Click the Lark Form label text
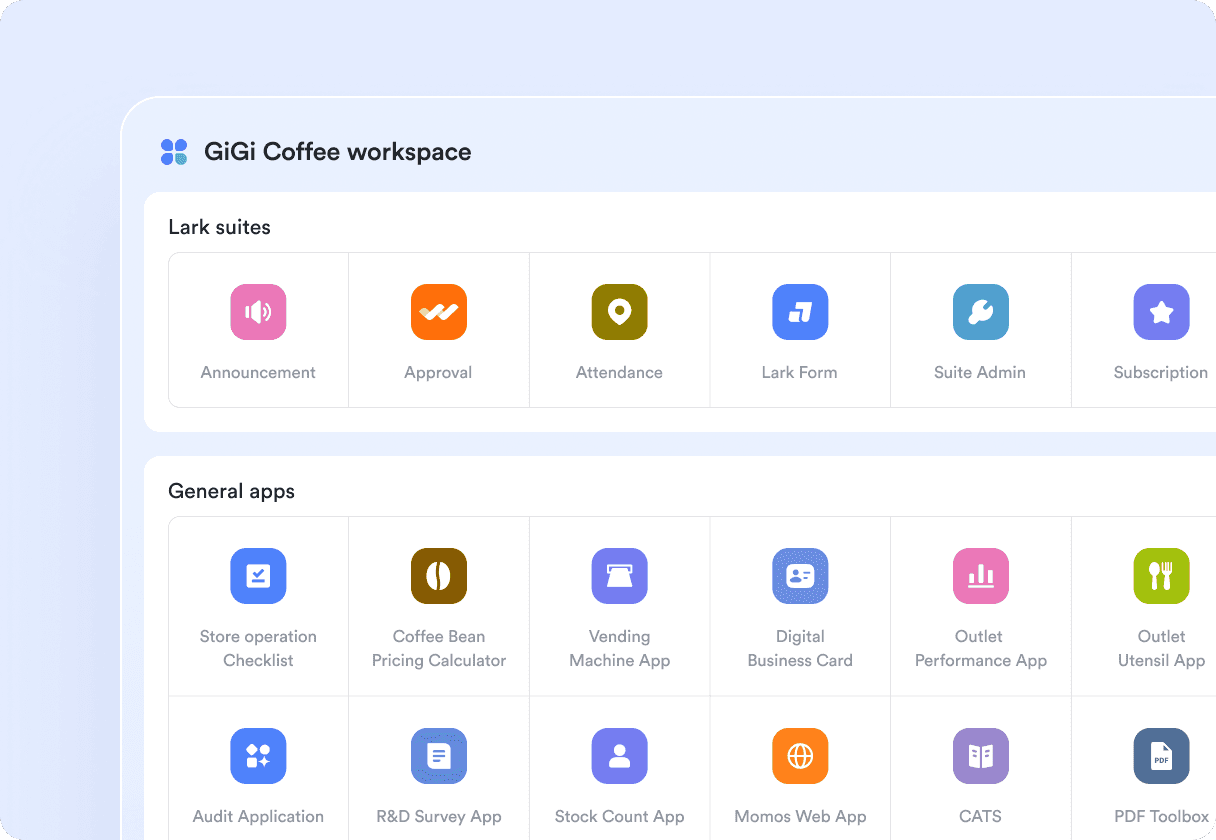 click(800, 372)
